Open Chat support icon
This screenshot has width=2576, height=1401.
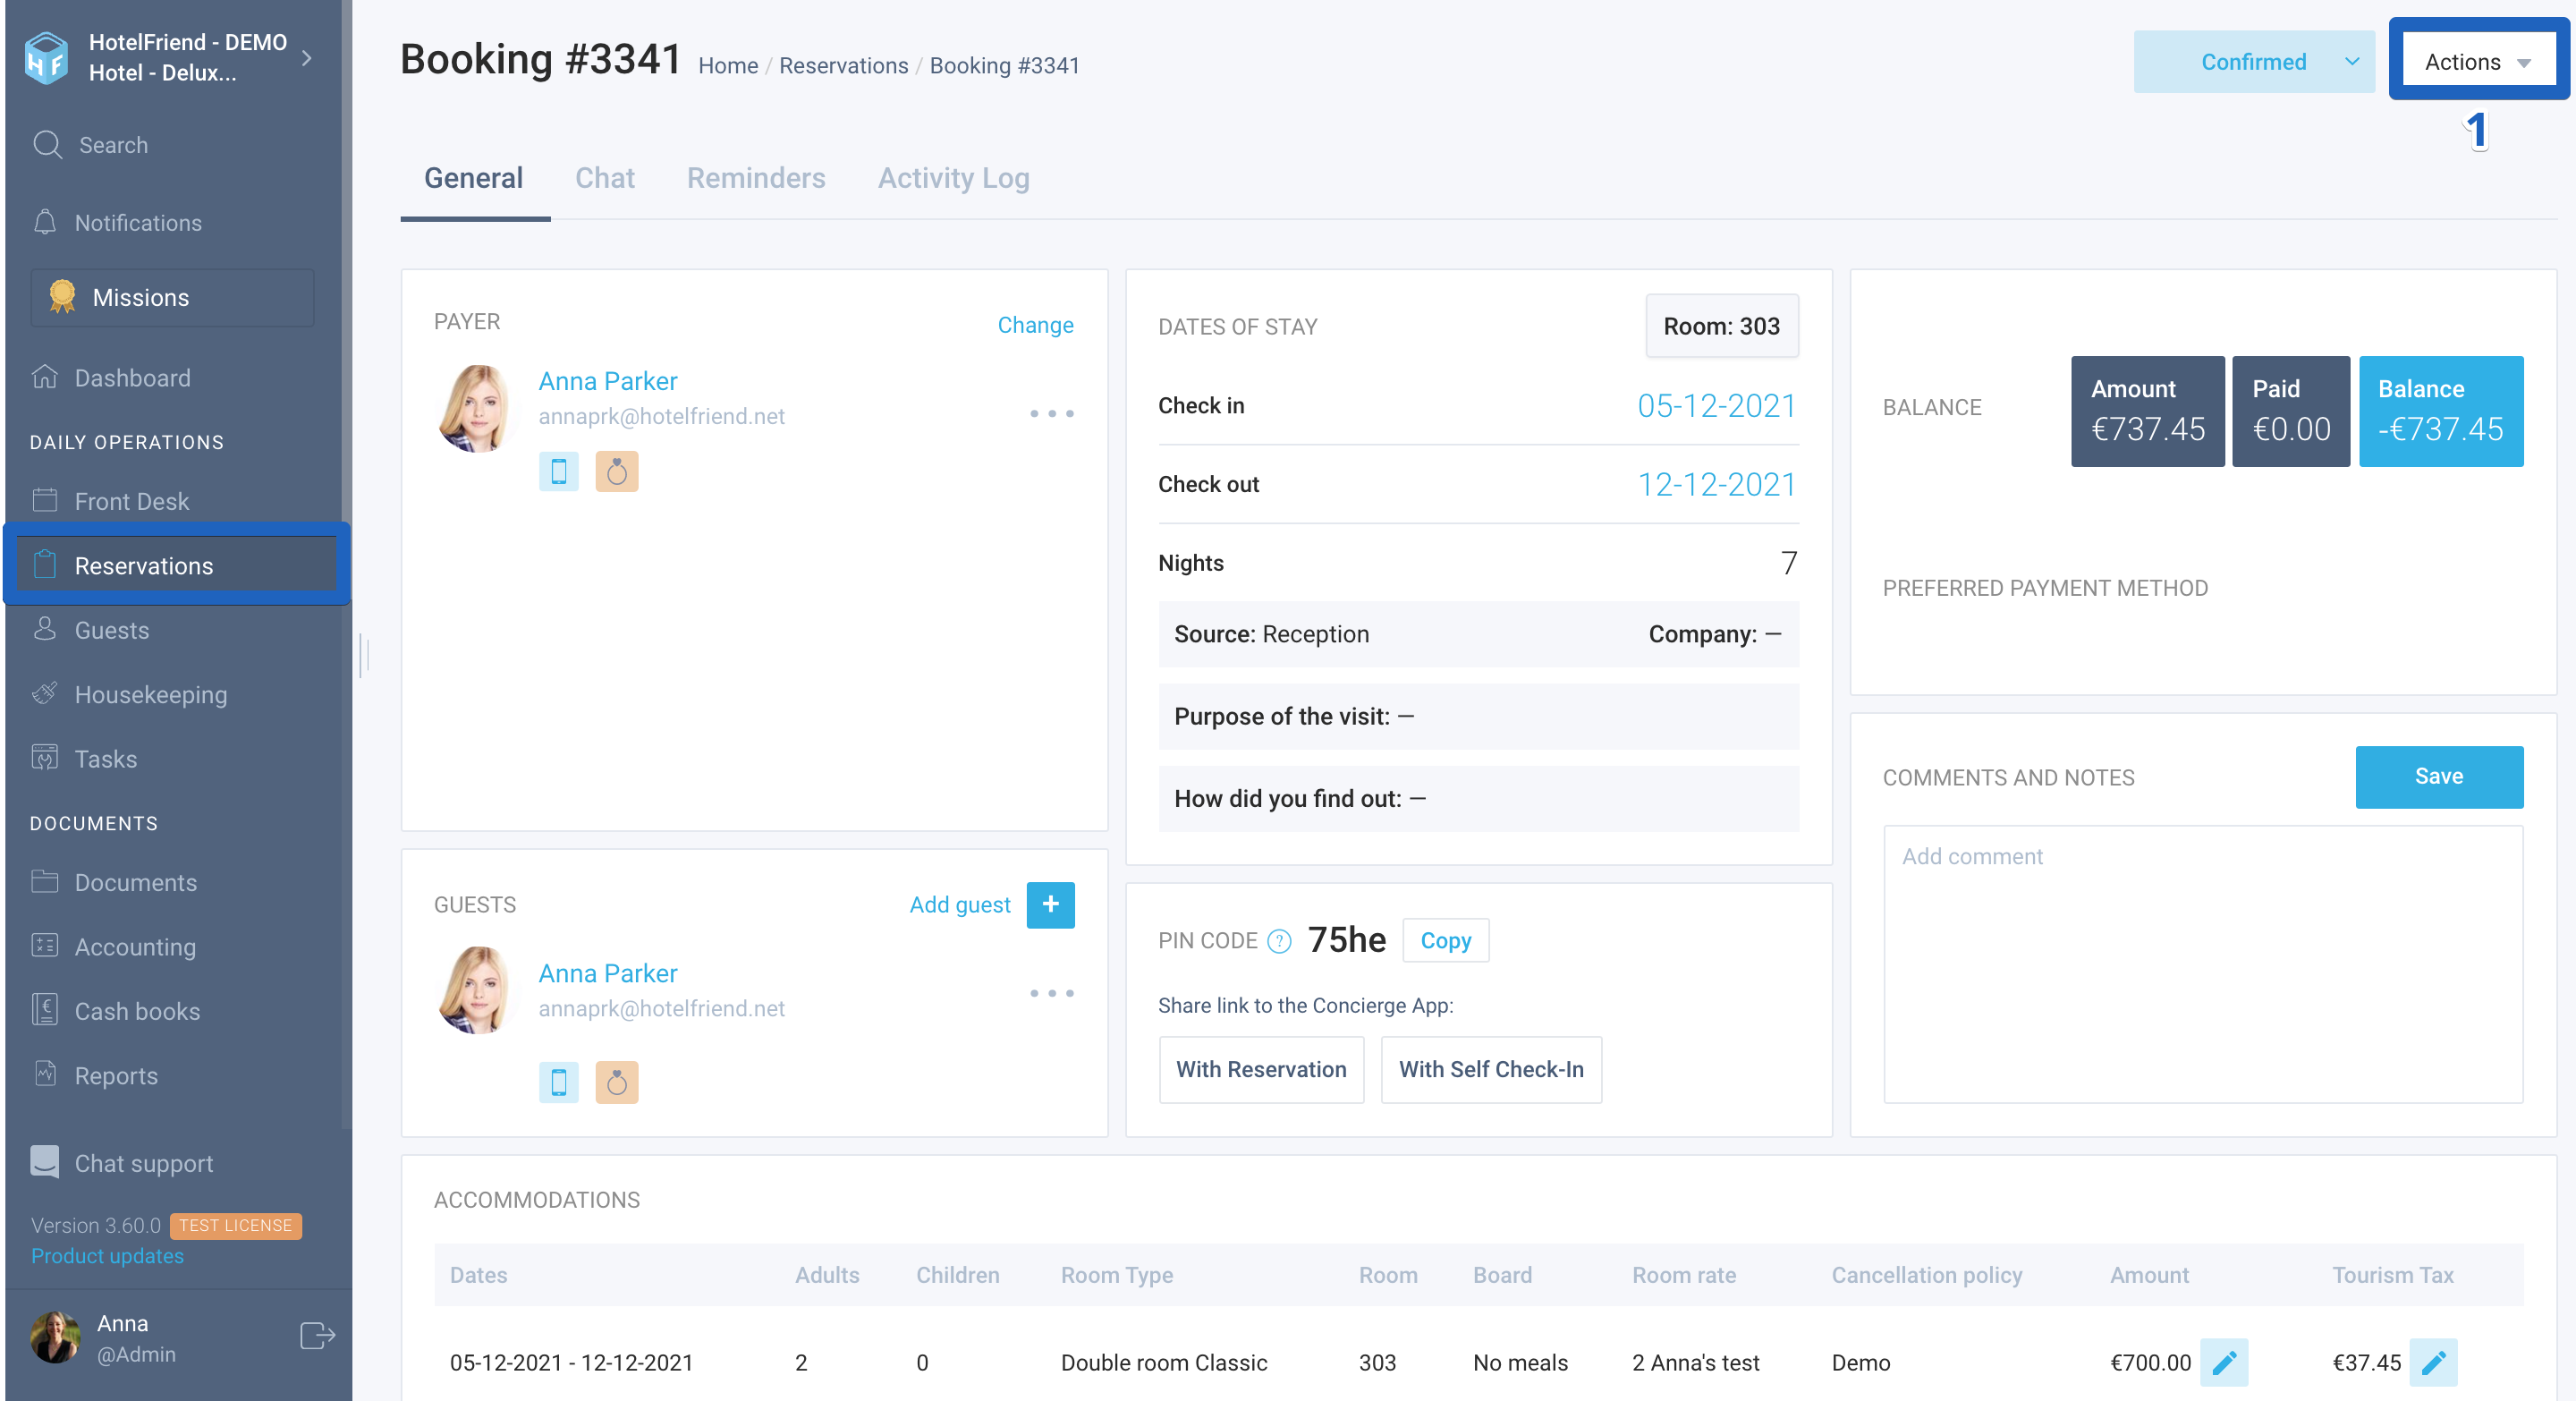point(45,1162)
